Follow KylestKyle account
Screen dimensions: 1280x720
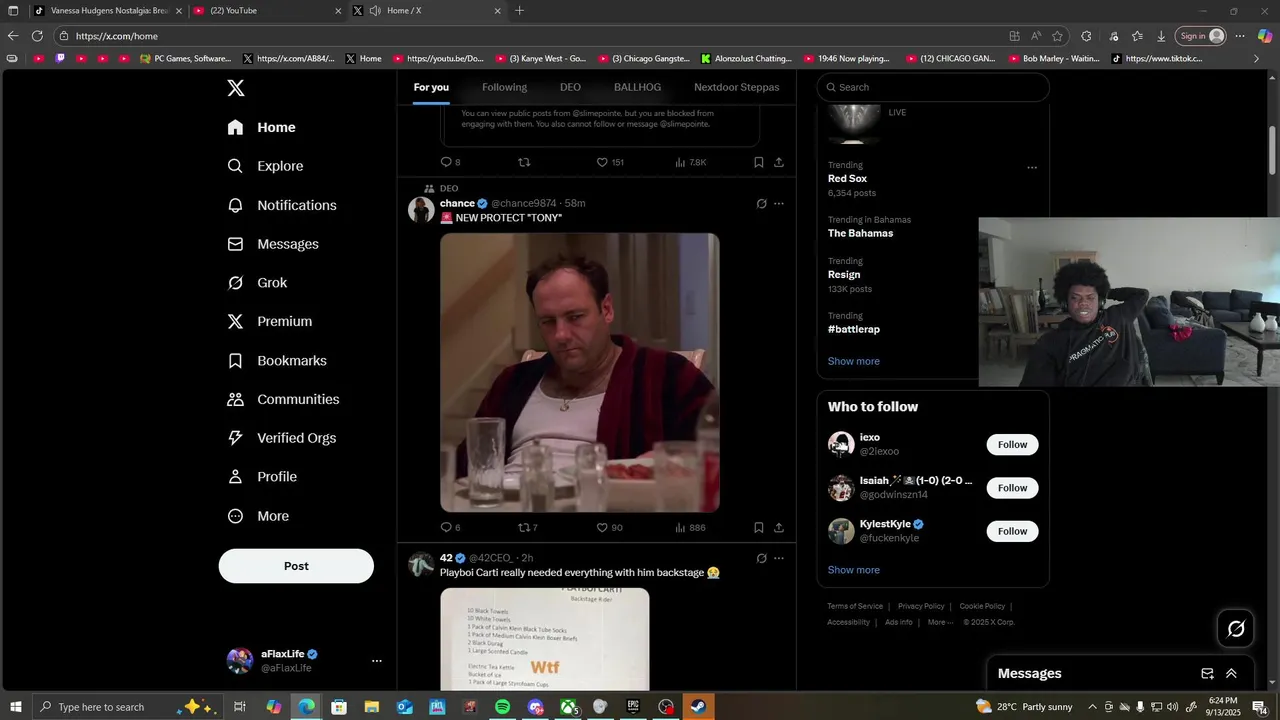pyautogui.click(x=1012, y=531)
